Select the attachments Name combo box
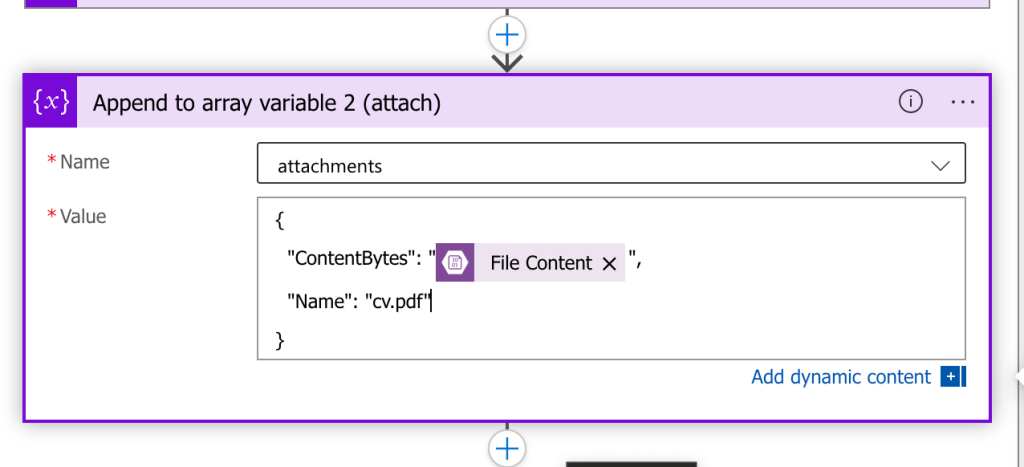 pos(611,163)
